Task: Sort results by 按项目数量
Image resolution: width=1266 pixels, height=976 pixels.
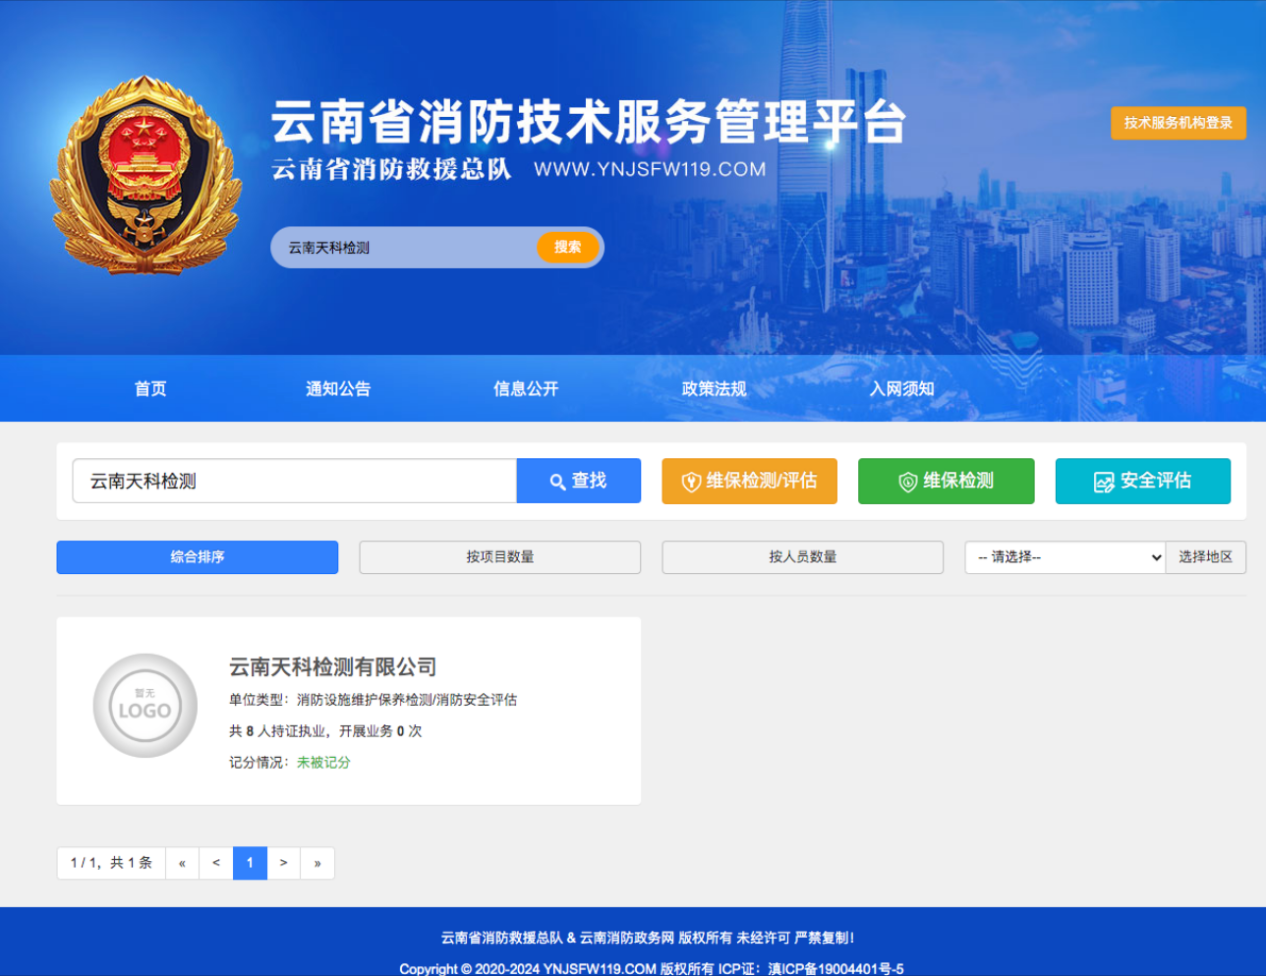Action: (499, 557)
